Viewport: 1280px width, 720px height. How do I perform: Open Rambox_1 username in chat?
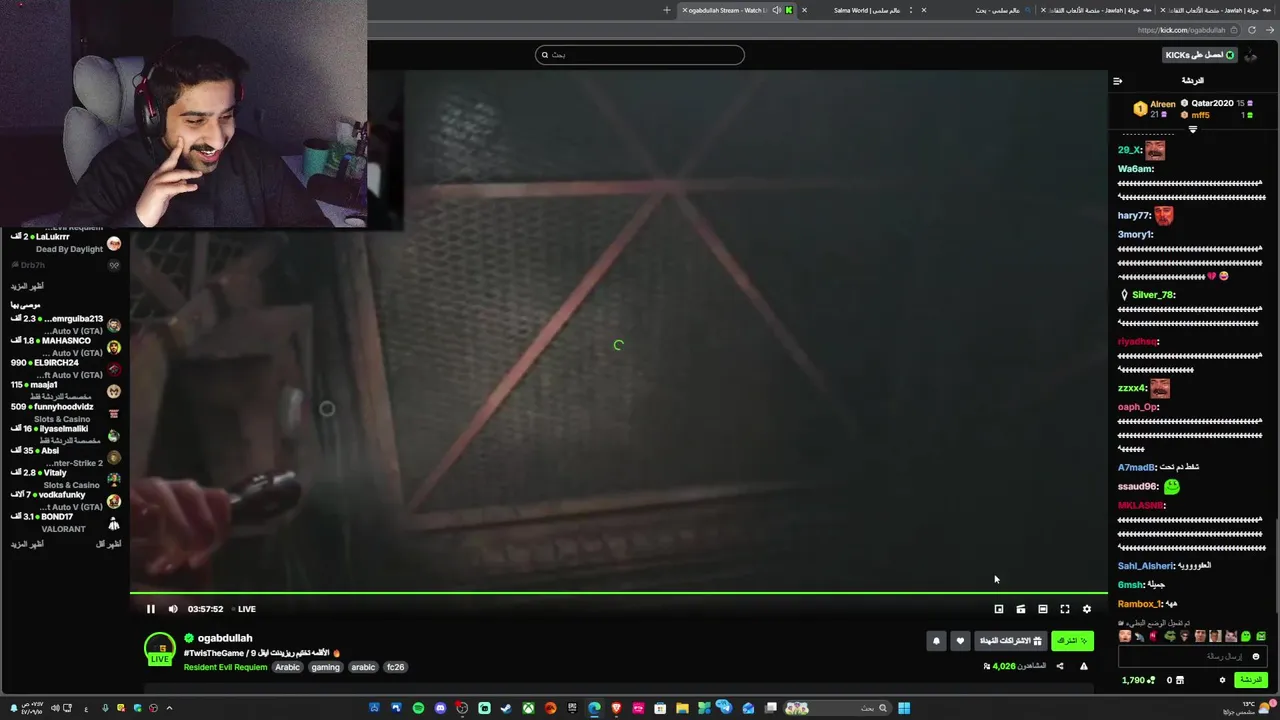coord(1139,604)
